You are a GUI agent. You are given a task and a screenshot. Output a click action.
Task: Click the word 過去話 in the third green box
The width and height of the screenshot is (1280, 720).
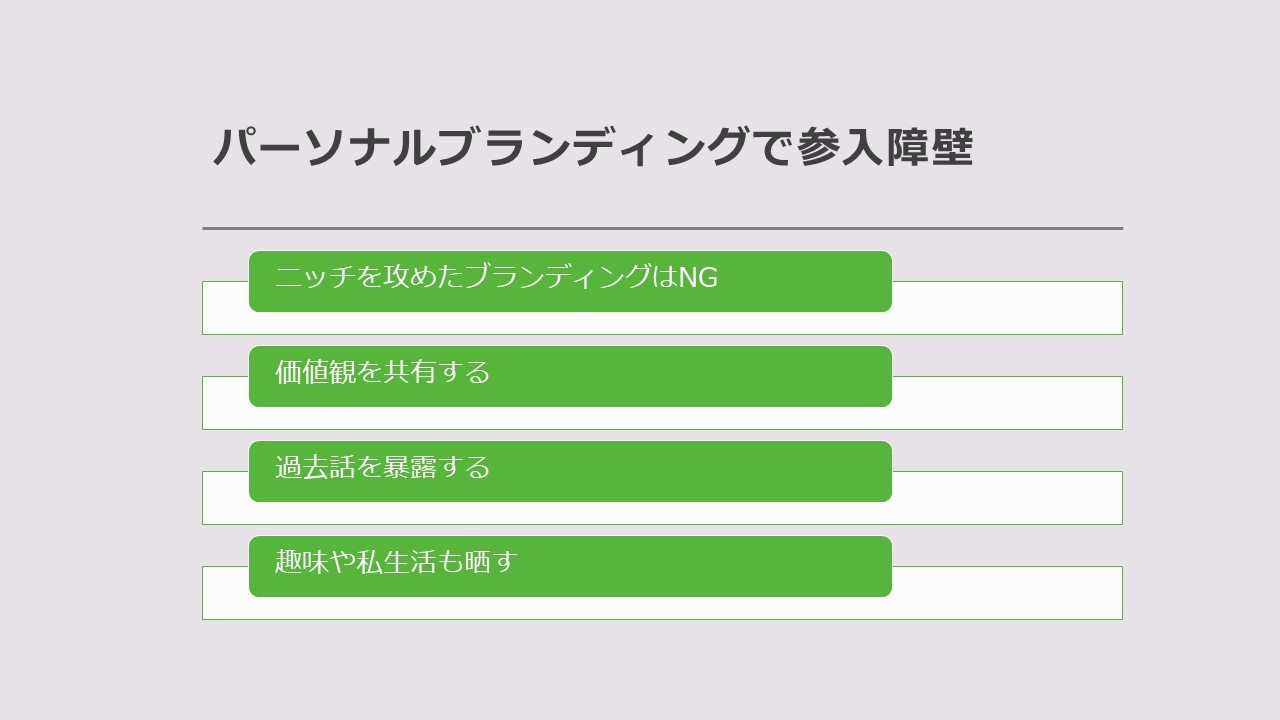pos(315,467)
